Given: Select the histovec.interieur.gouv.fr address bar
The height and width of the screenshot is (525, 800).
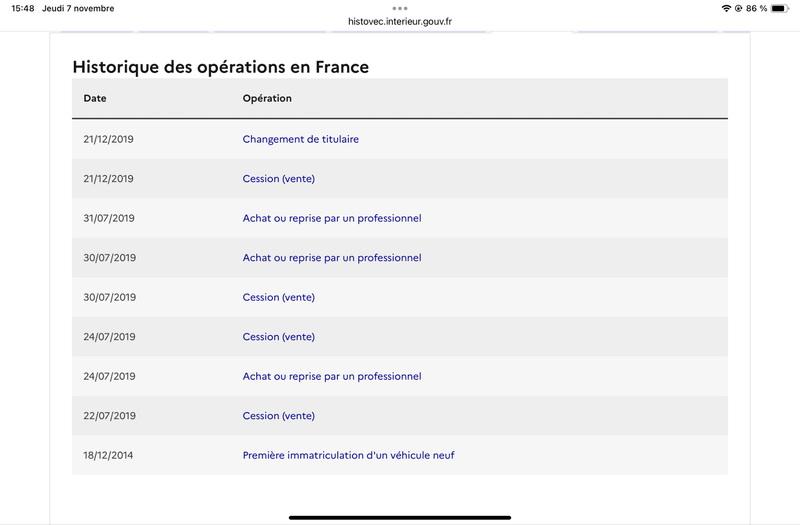Looking at the screenshot, I should pyautogui.click(x=400, y=21).
